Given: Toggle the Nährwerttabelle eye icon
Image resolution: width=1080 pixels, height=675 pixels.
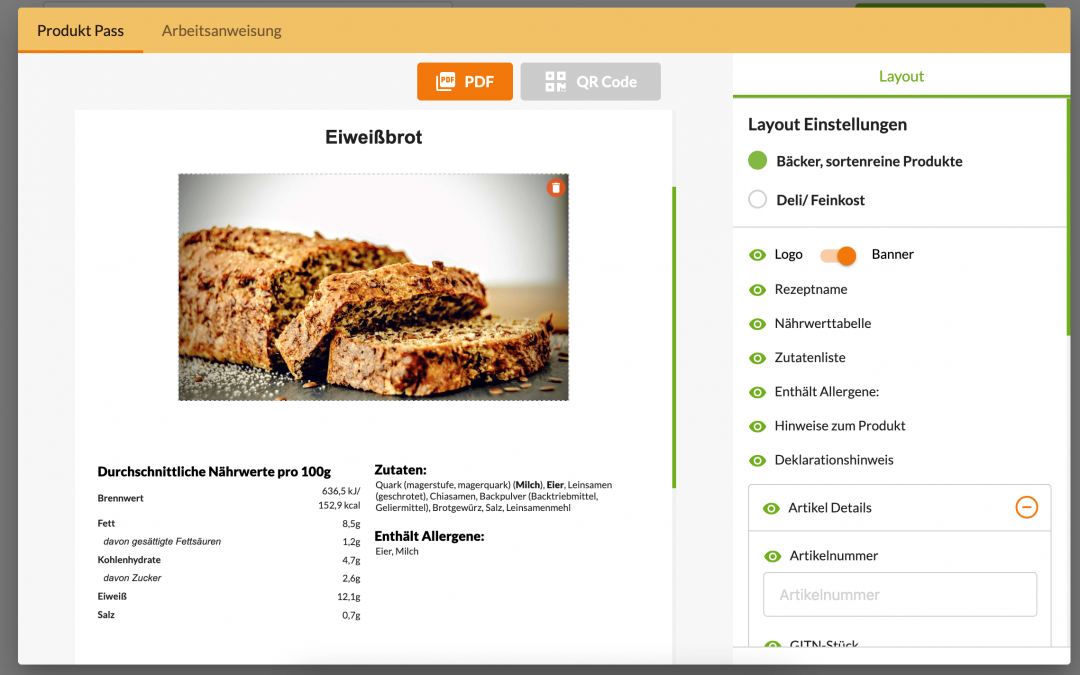Looking at the screenshot, I should click(757, 323).
